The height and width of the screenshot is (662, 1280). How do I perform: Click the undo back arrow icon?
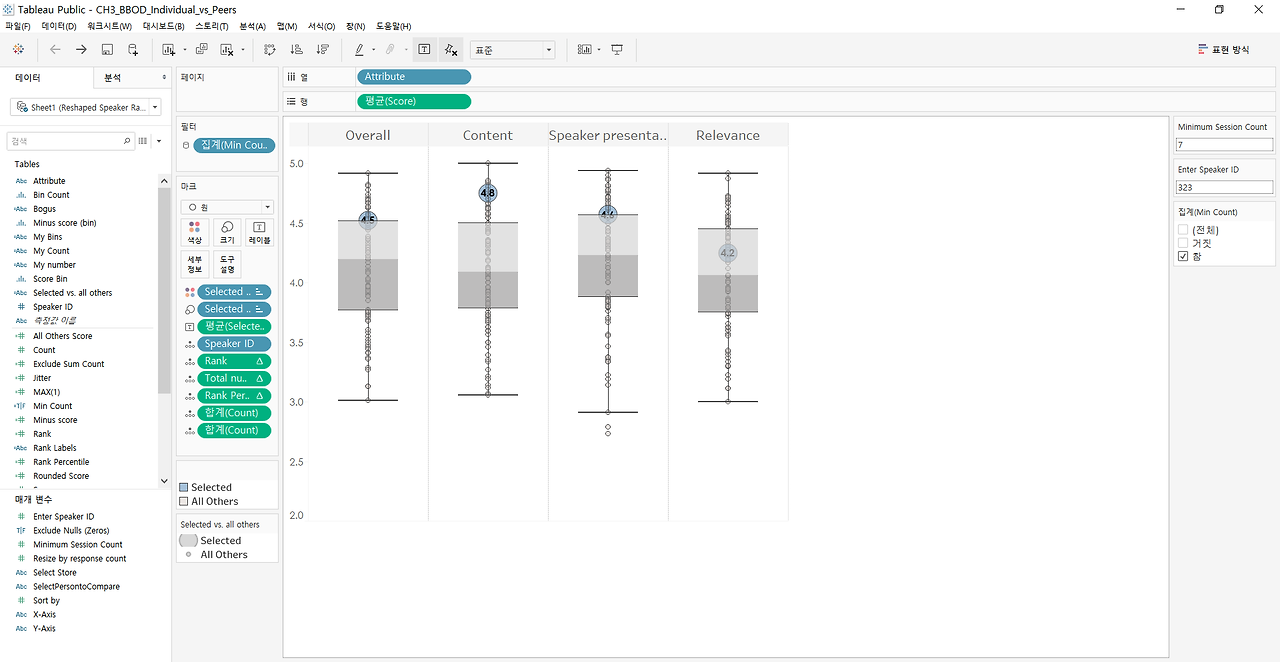point(55,49)
